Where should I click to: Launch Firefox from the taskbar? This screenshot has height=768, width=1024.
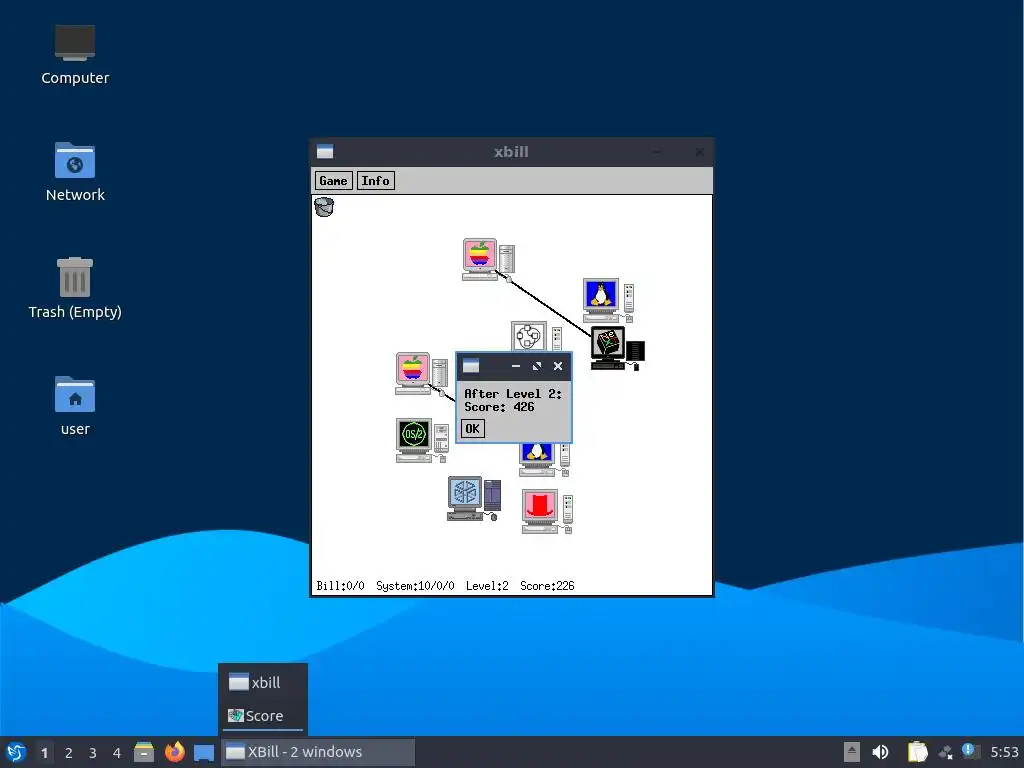(x=174, y=752)
